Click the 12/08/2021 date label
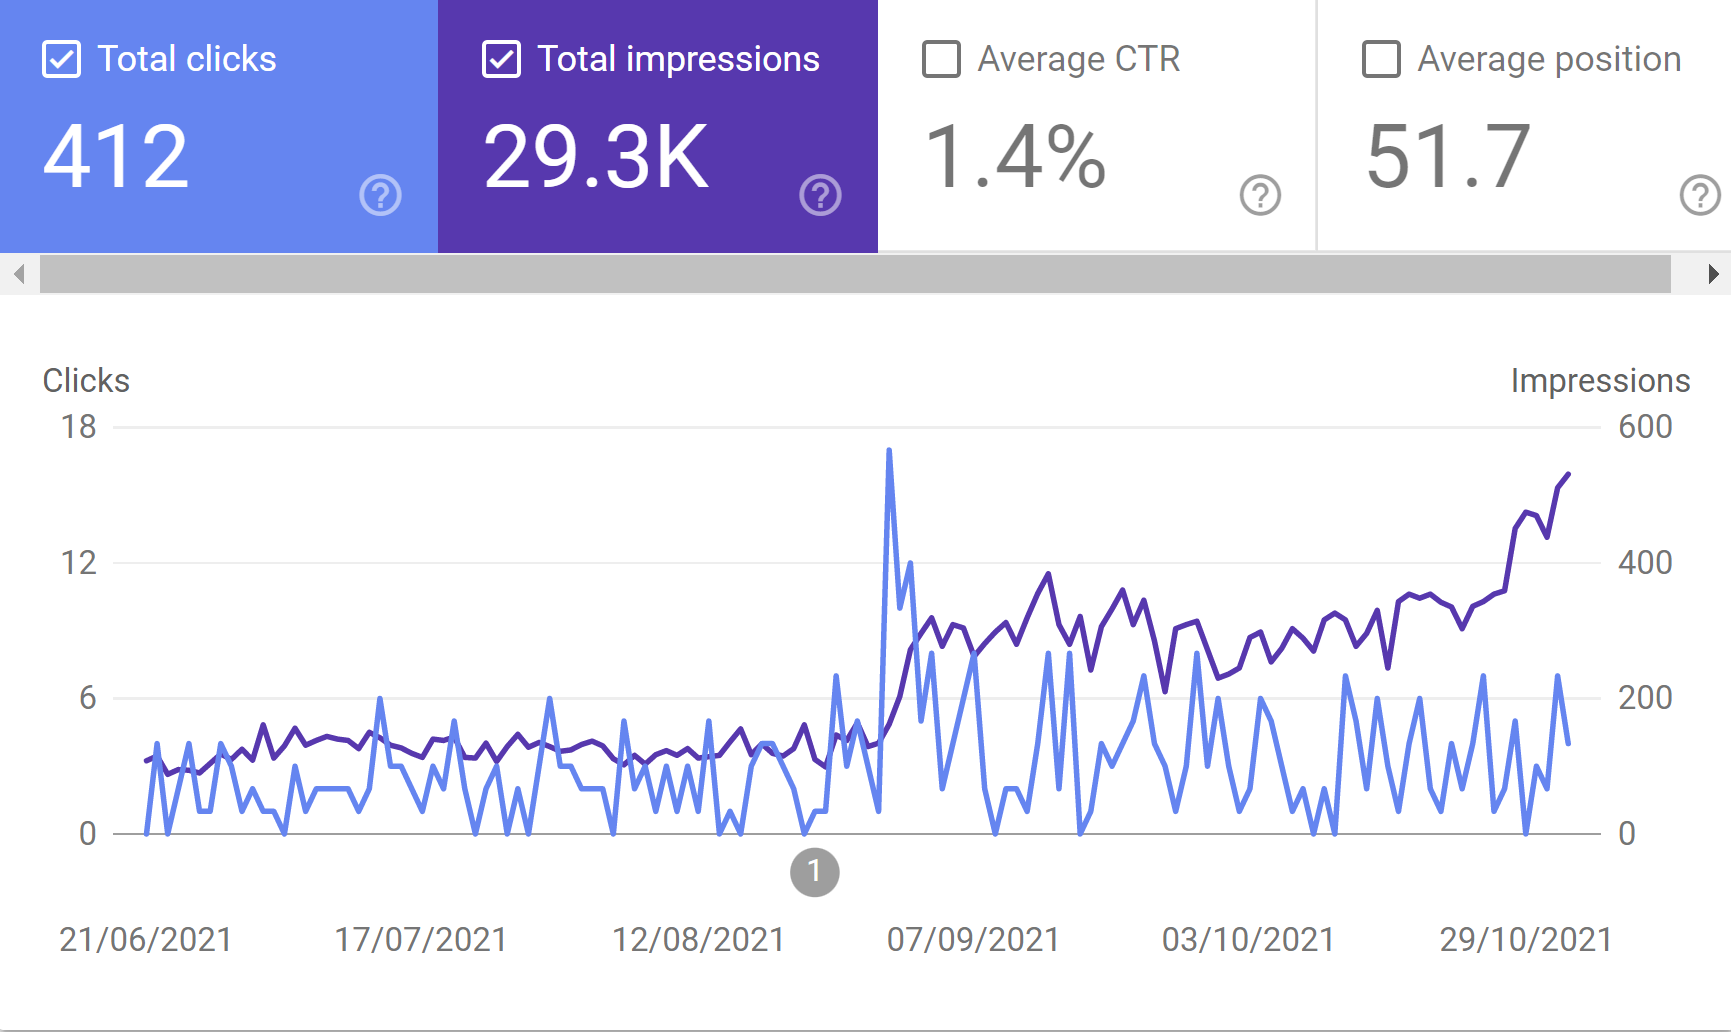1731x1032 pixels. (x=698, y=940)
